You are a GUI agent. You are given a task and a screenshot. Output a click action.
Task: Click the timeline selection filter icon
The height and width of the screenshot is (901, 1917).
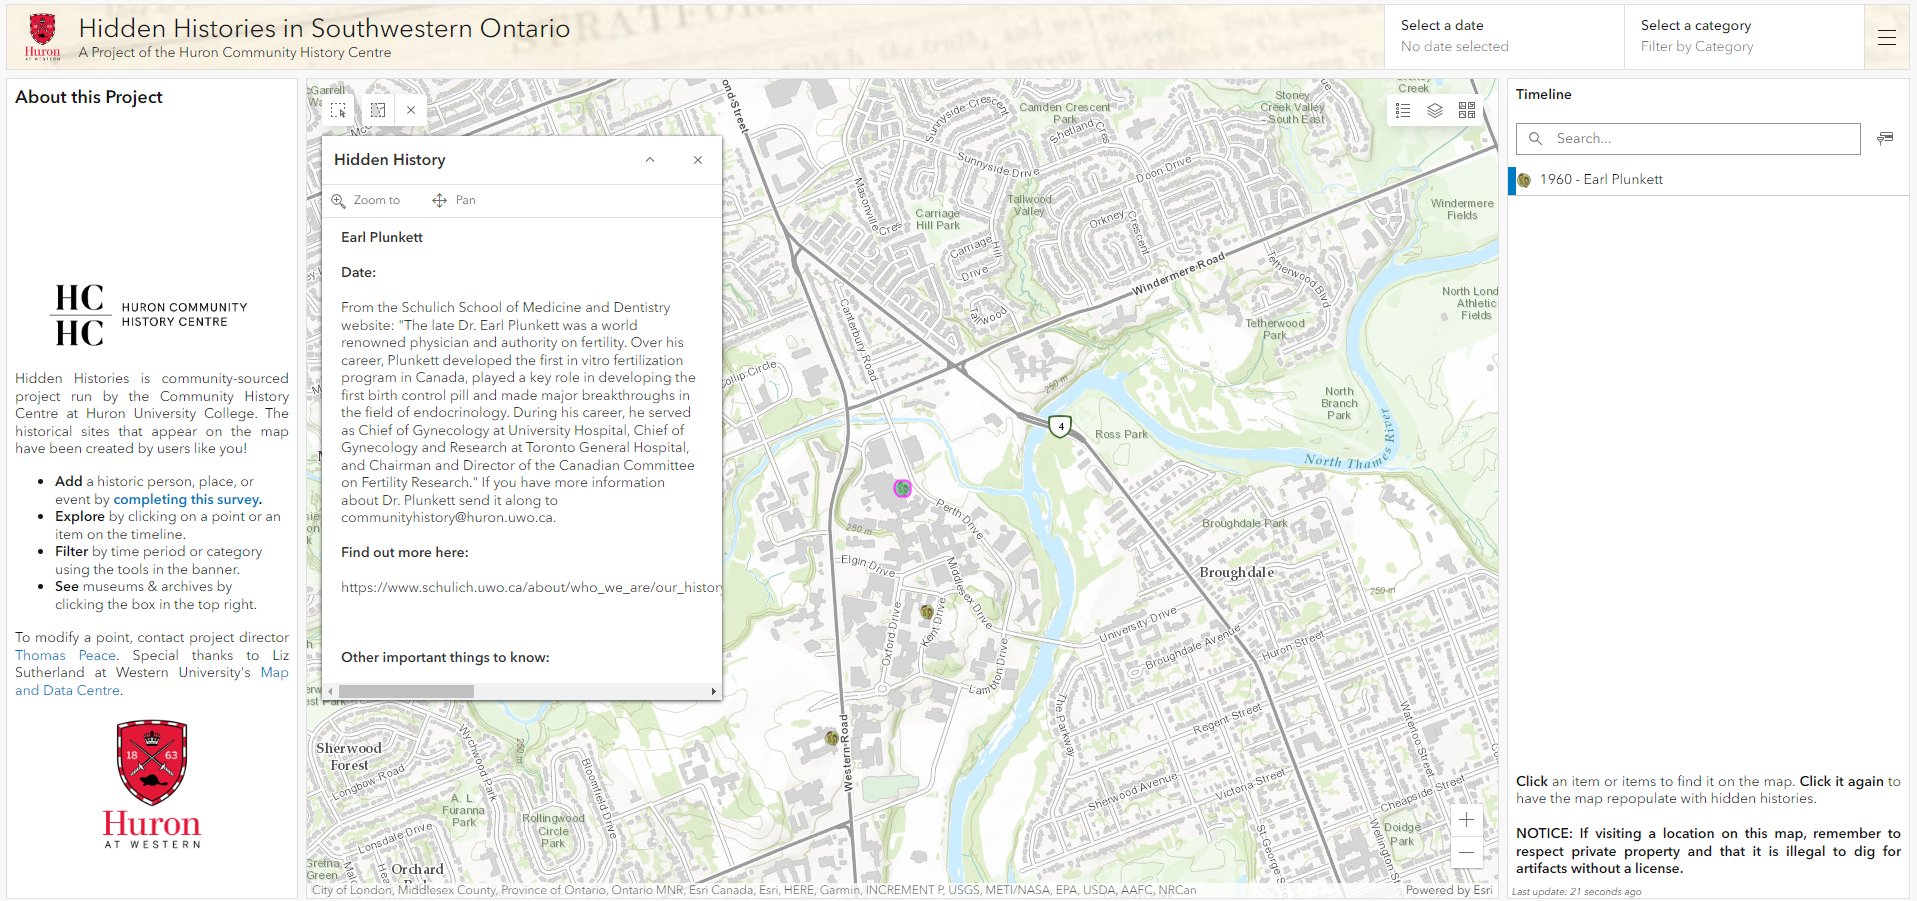(x=1885, y=138)
